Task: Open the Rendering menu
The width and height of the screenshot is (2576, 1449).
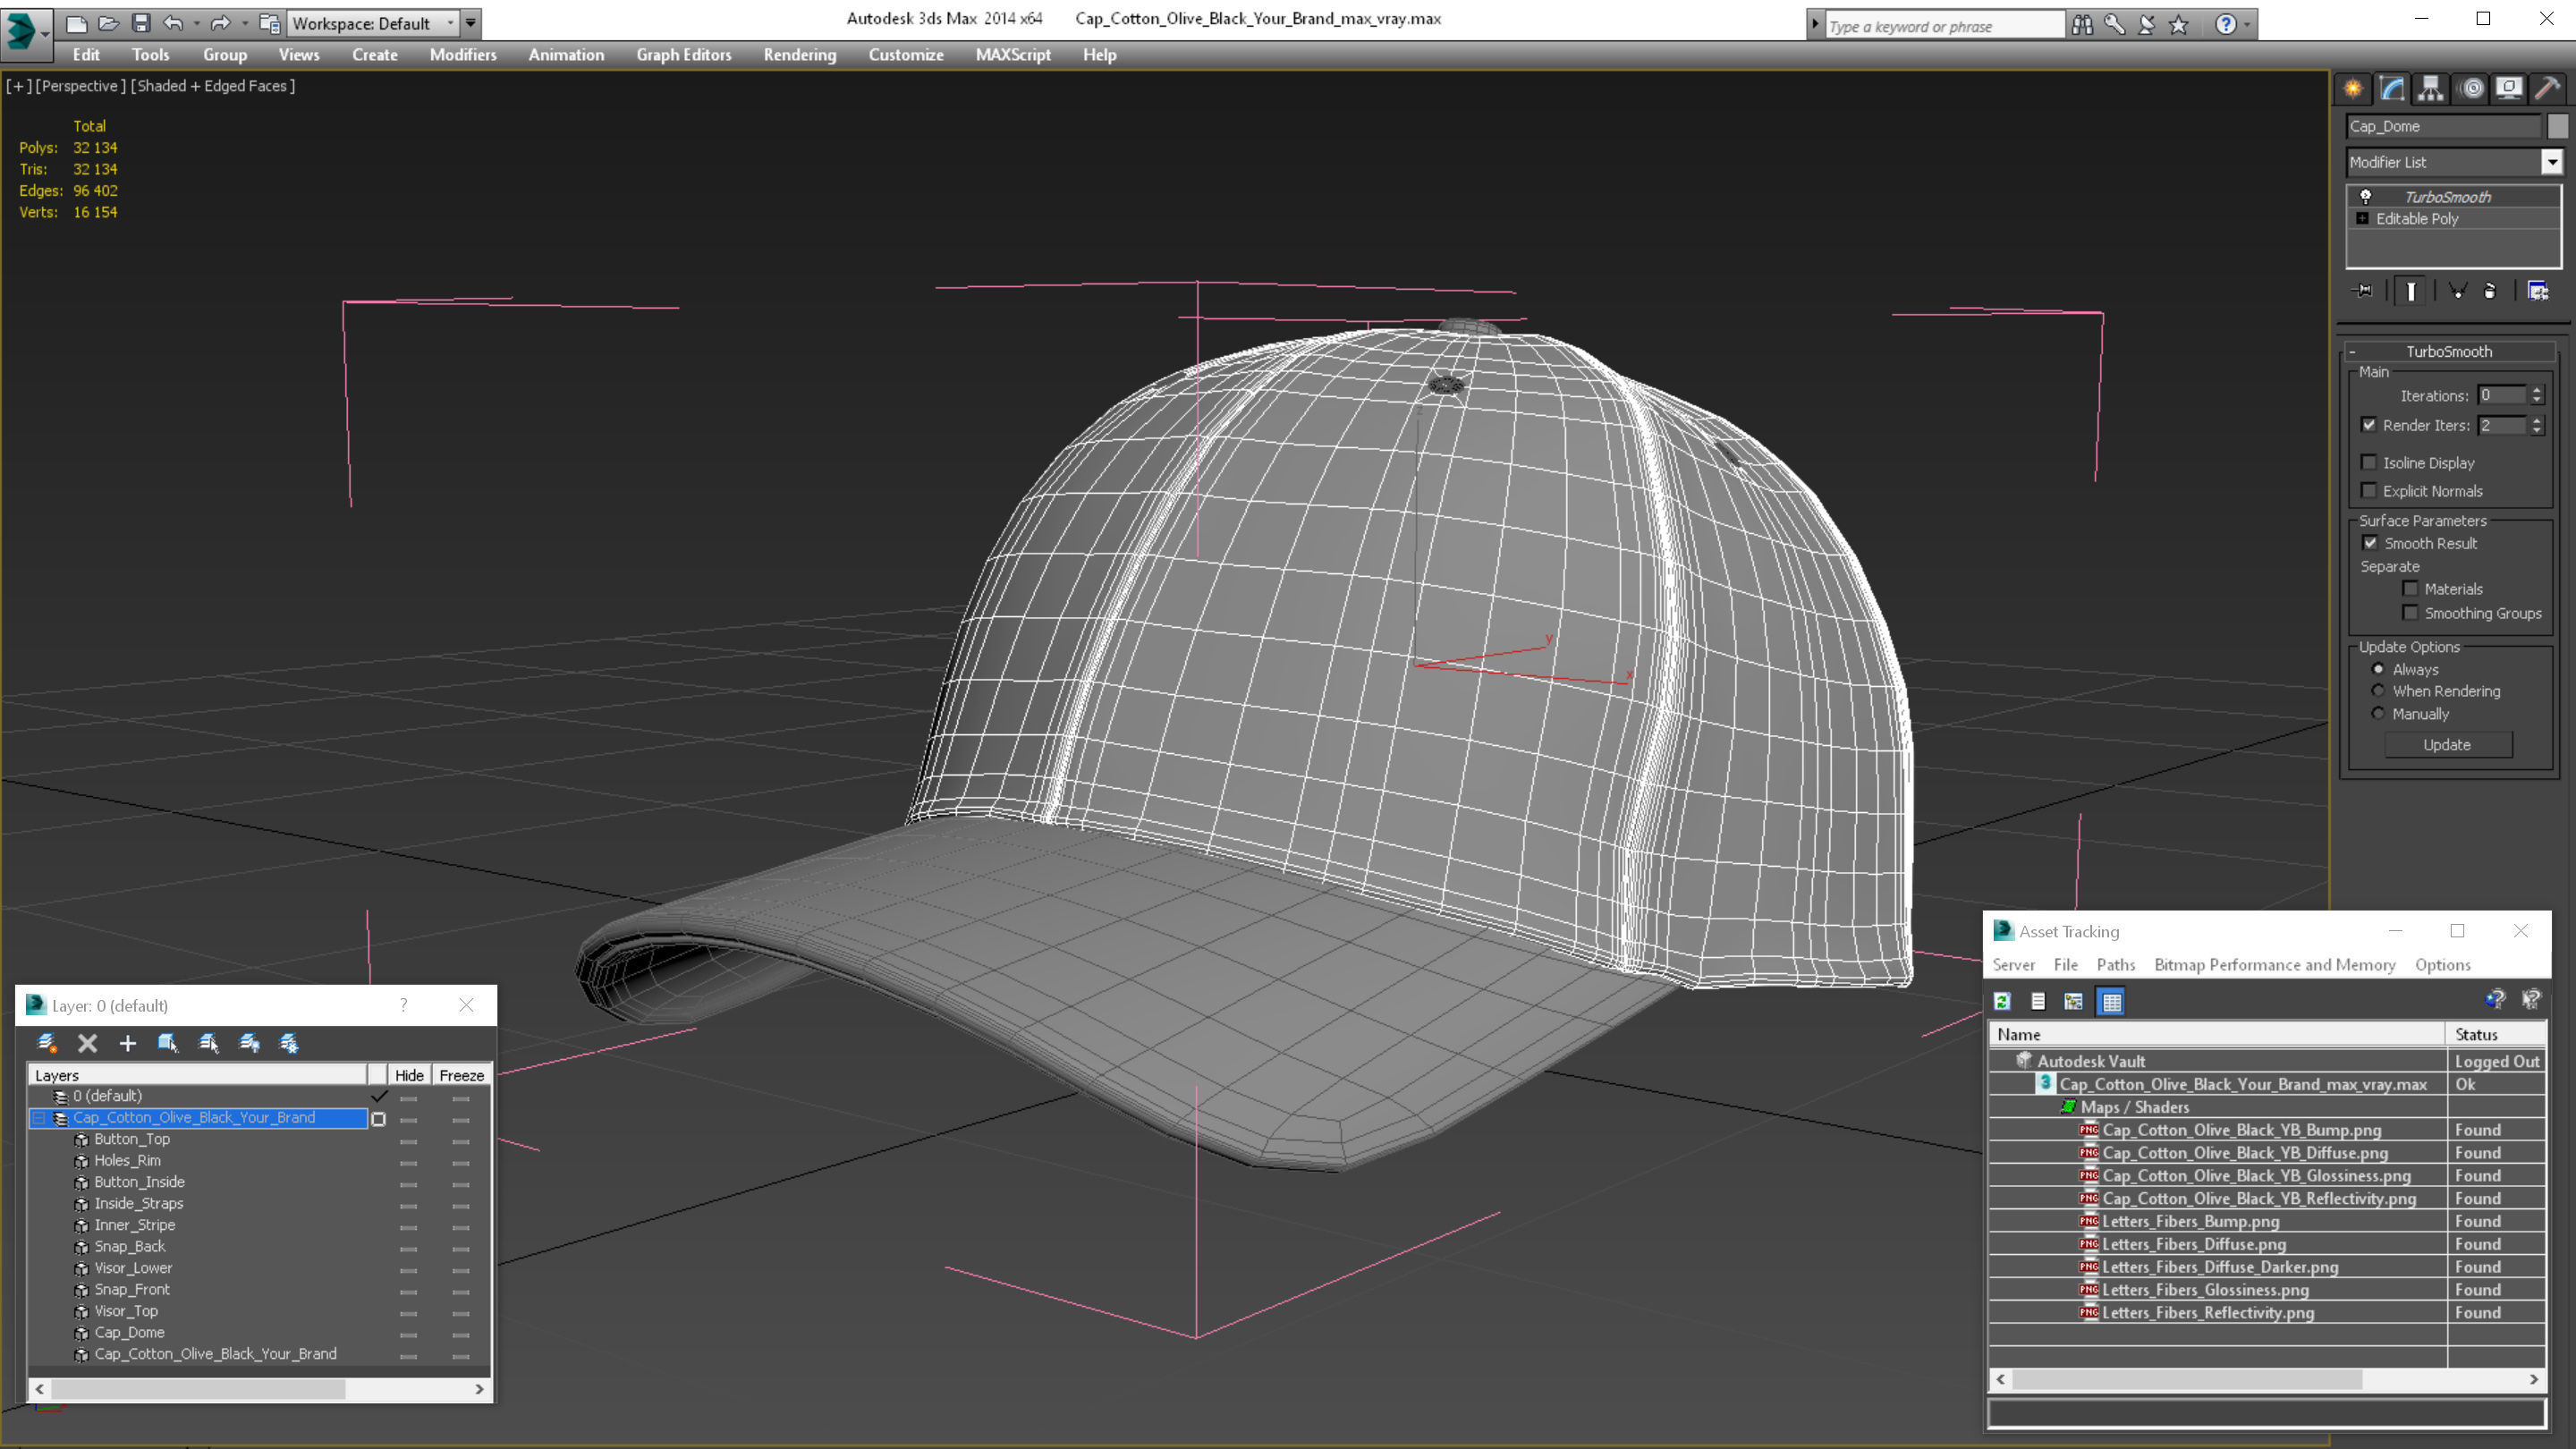Action: pyautogui.click(x=799, y=55)
